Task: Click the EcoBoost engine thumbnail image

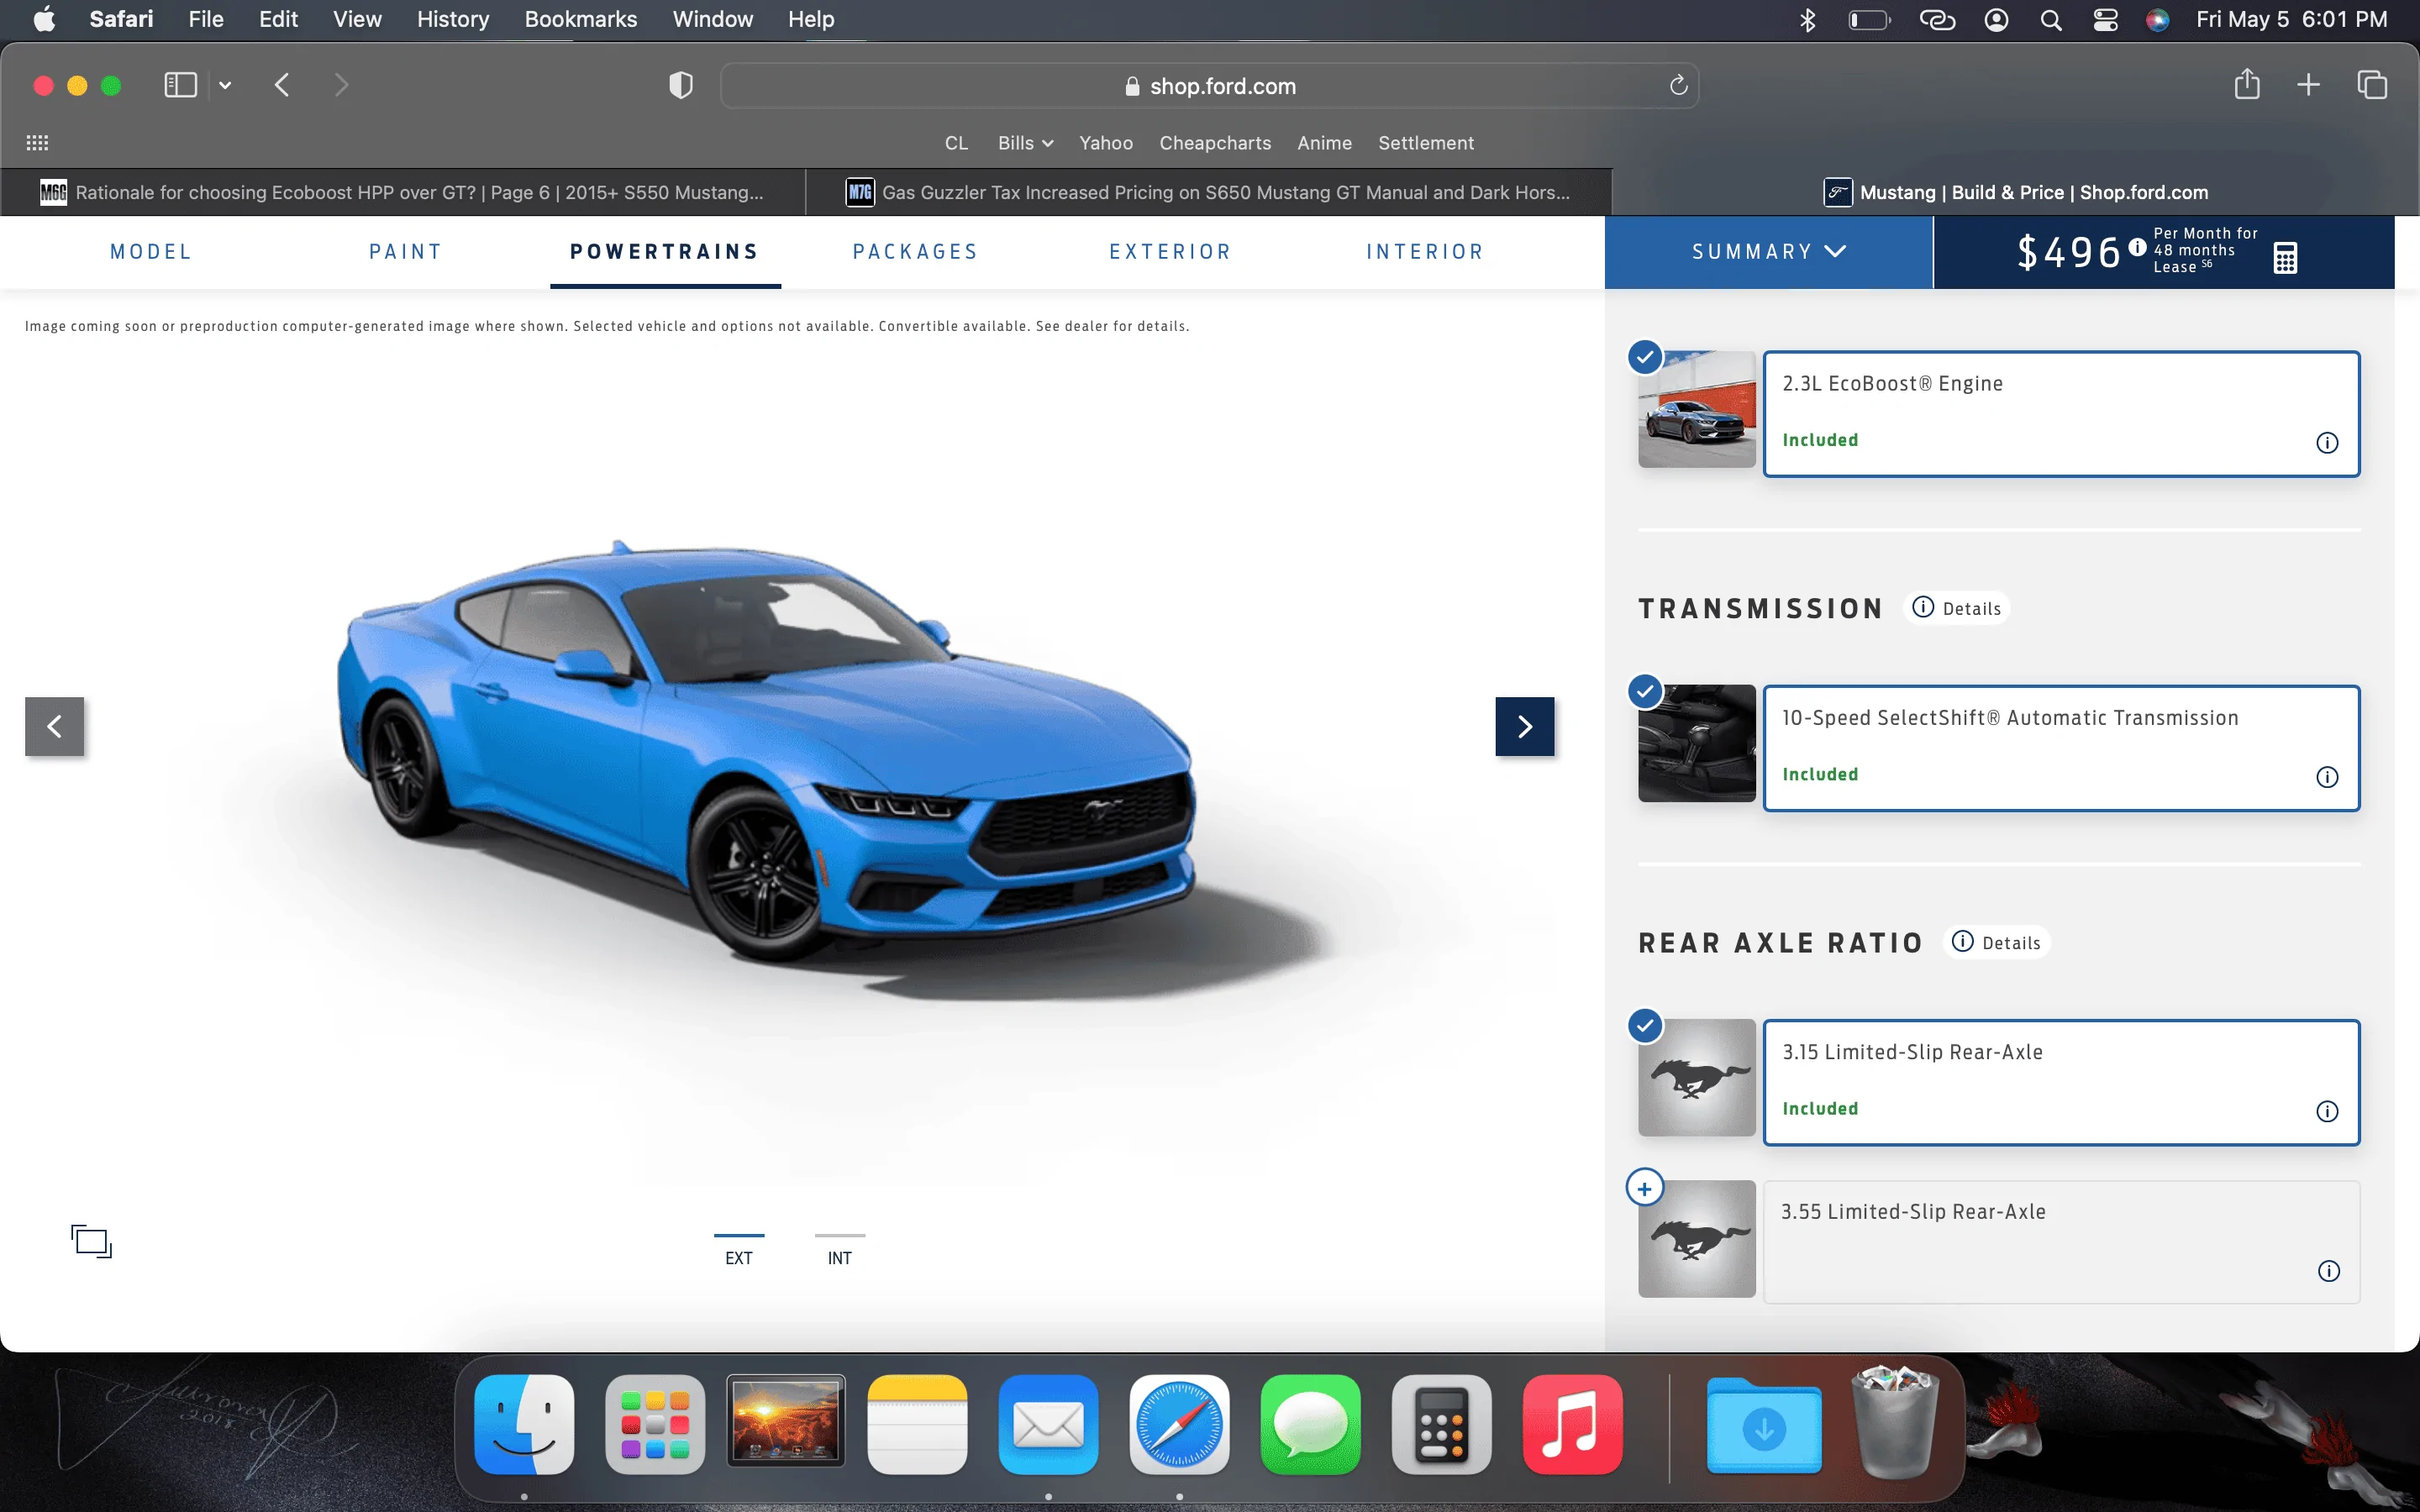Action: [1696, 409]
